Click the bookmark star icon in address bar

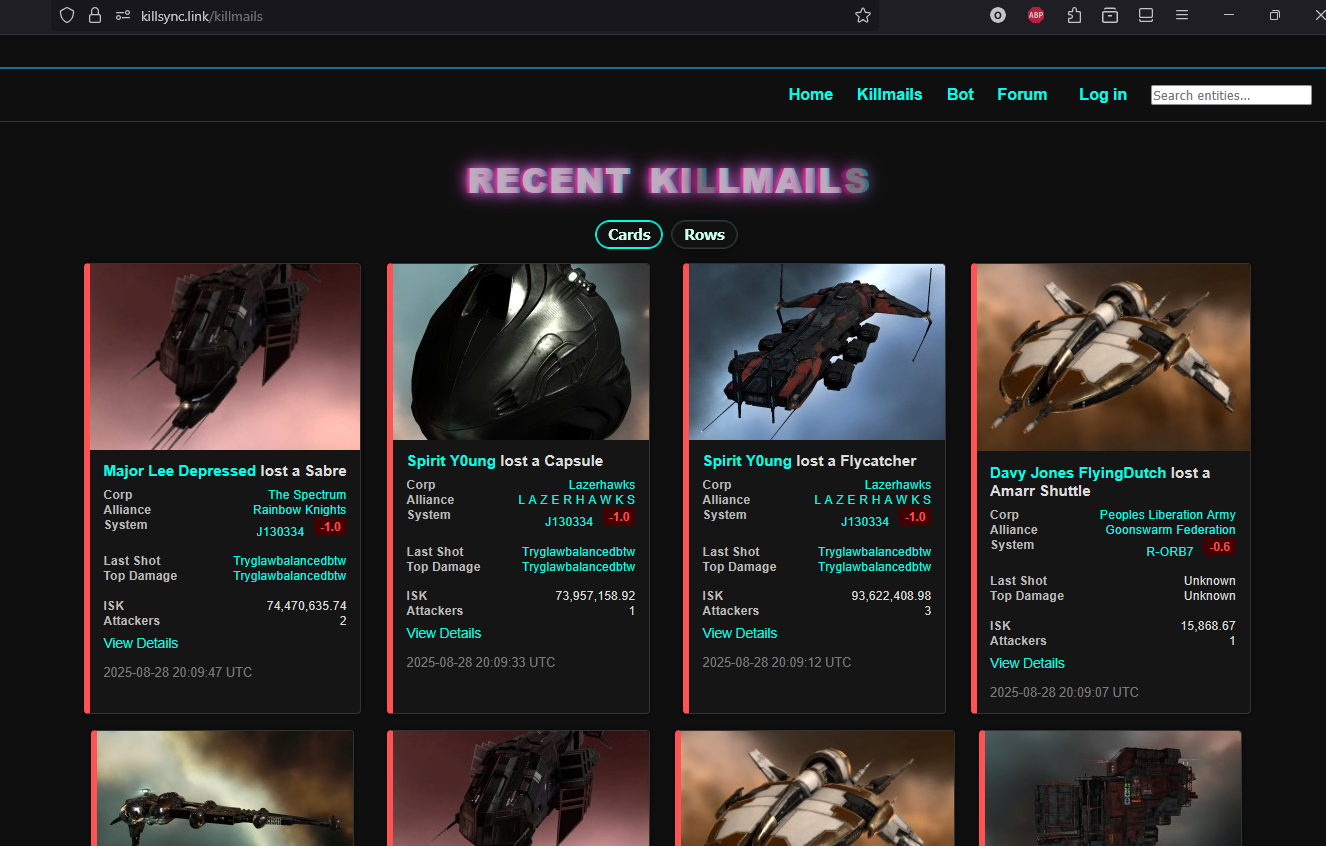863,16
